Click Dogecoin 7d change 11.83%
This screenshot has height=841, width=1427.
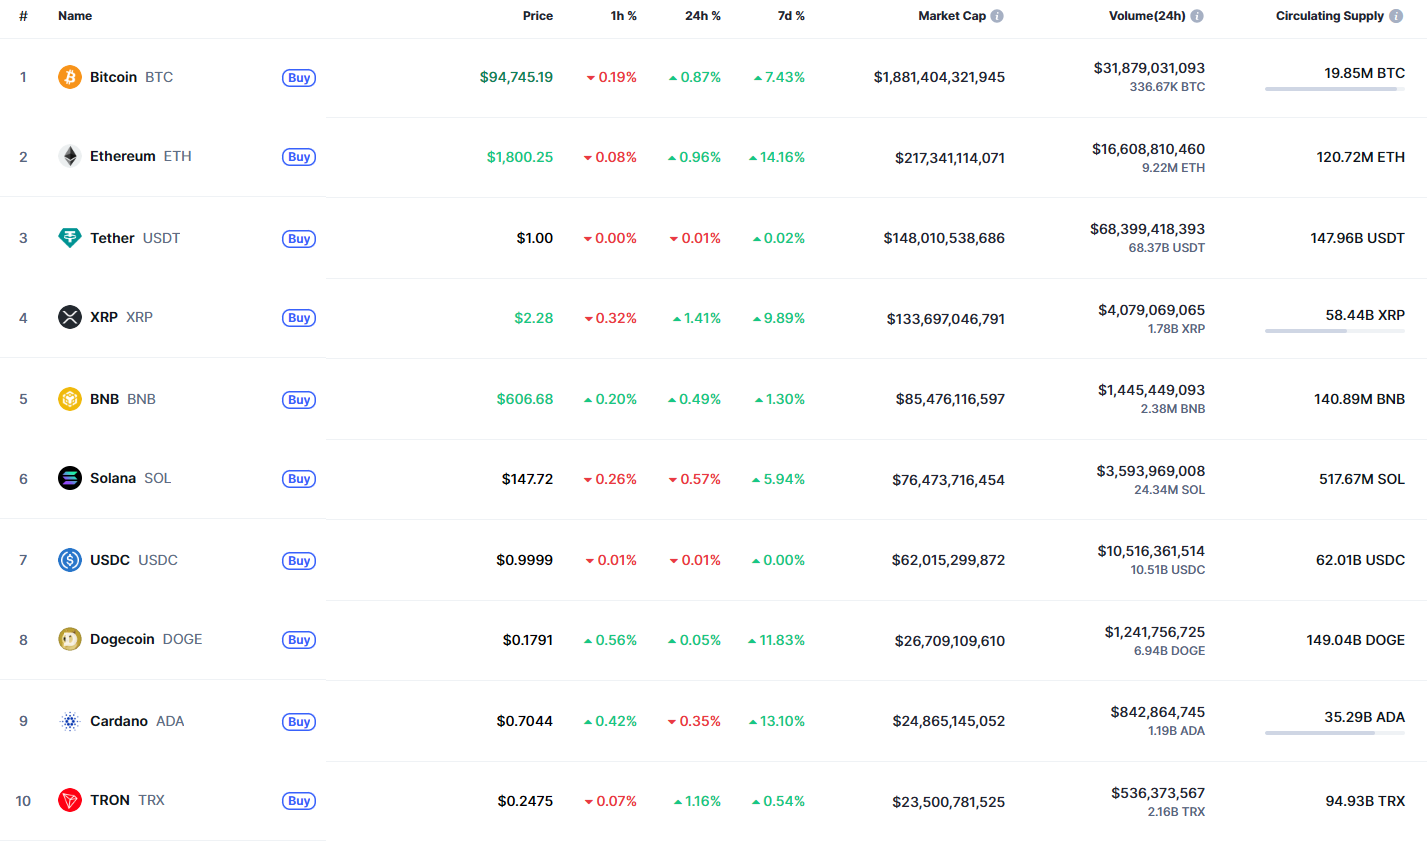tap(777, 640)
